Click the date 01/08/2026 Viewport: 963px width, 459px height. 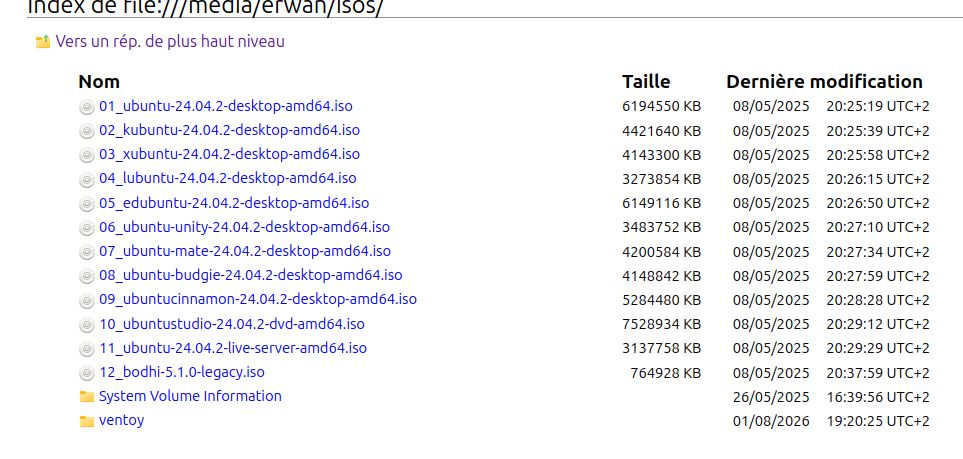pos(771,422)
